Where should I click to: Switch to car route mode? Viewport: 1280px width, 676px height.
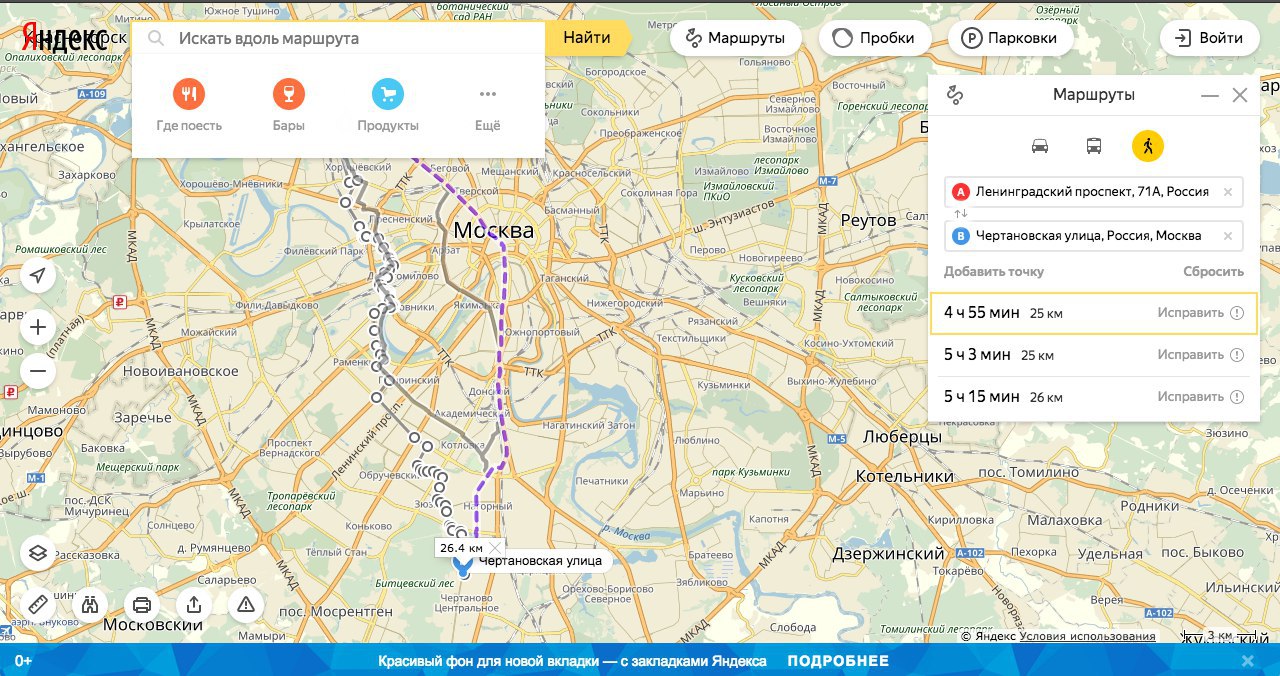click(x=1040, y=146)
